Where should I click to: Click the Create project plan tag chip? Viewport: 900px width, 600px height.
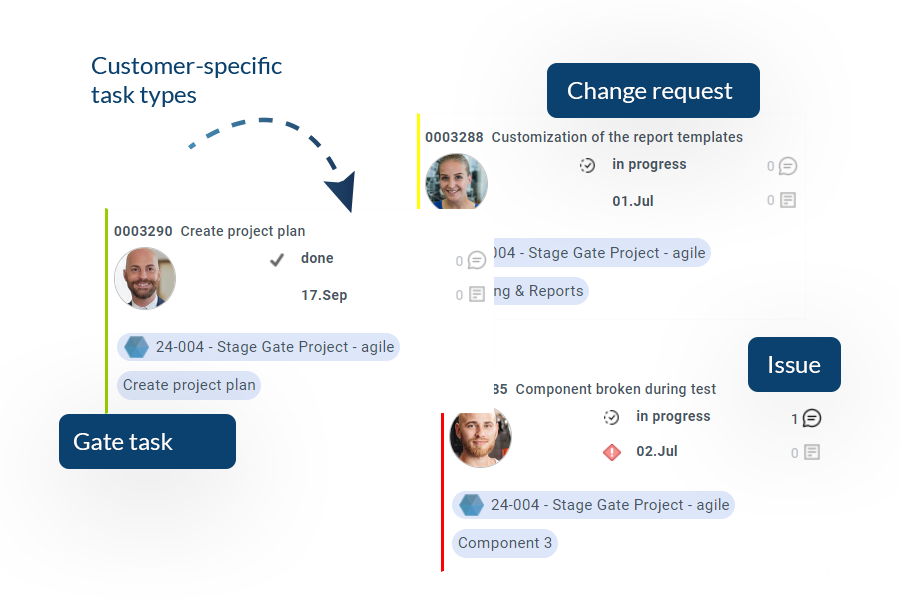coord(189,385)
